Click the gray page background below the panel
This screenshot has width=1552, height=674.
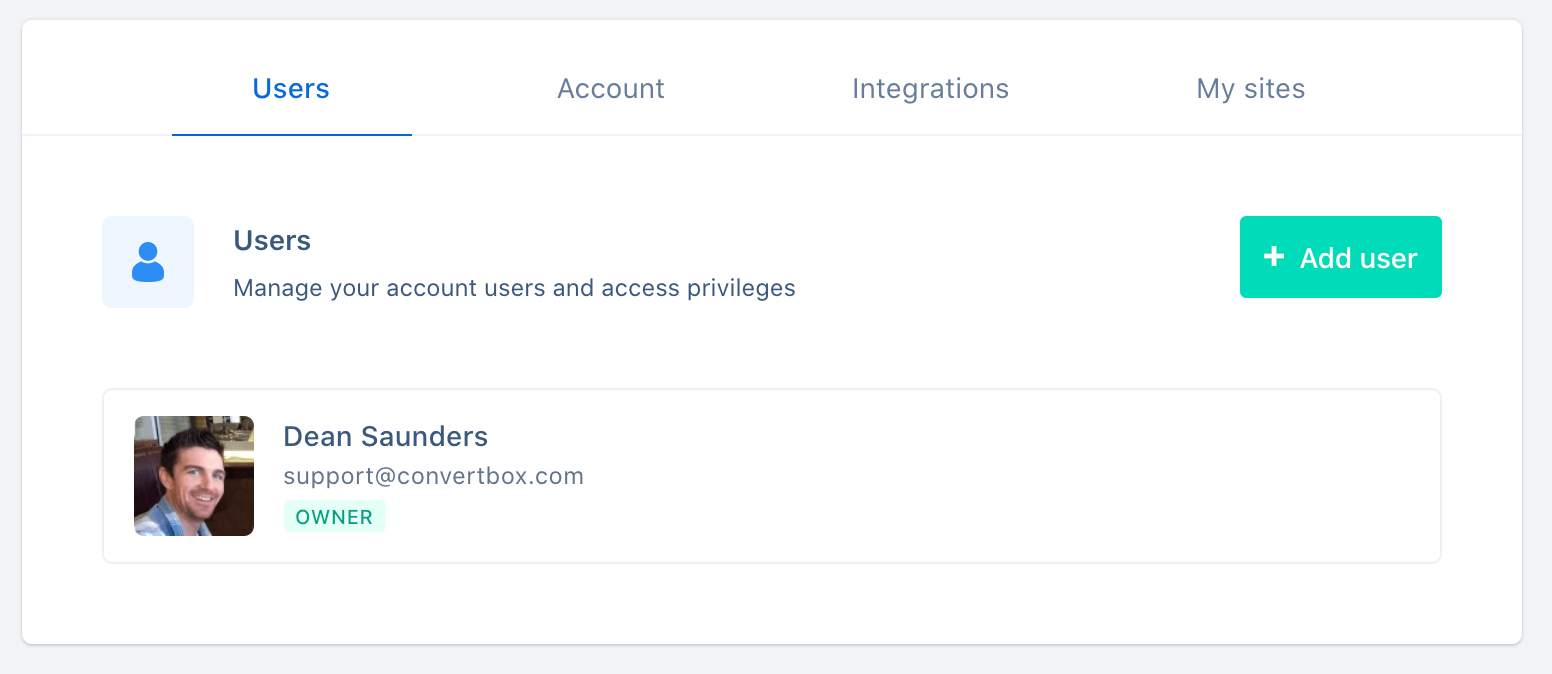pyautogui.click(x=776, y=661)
